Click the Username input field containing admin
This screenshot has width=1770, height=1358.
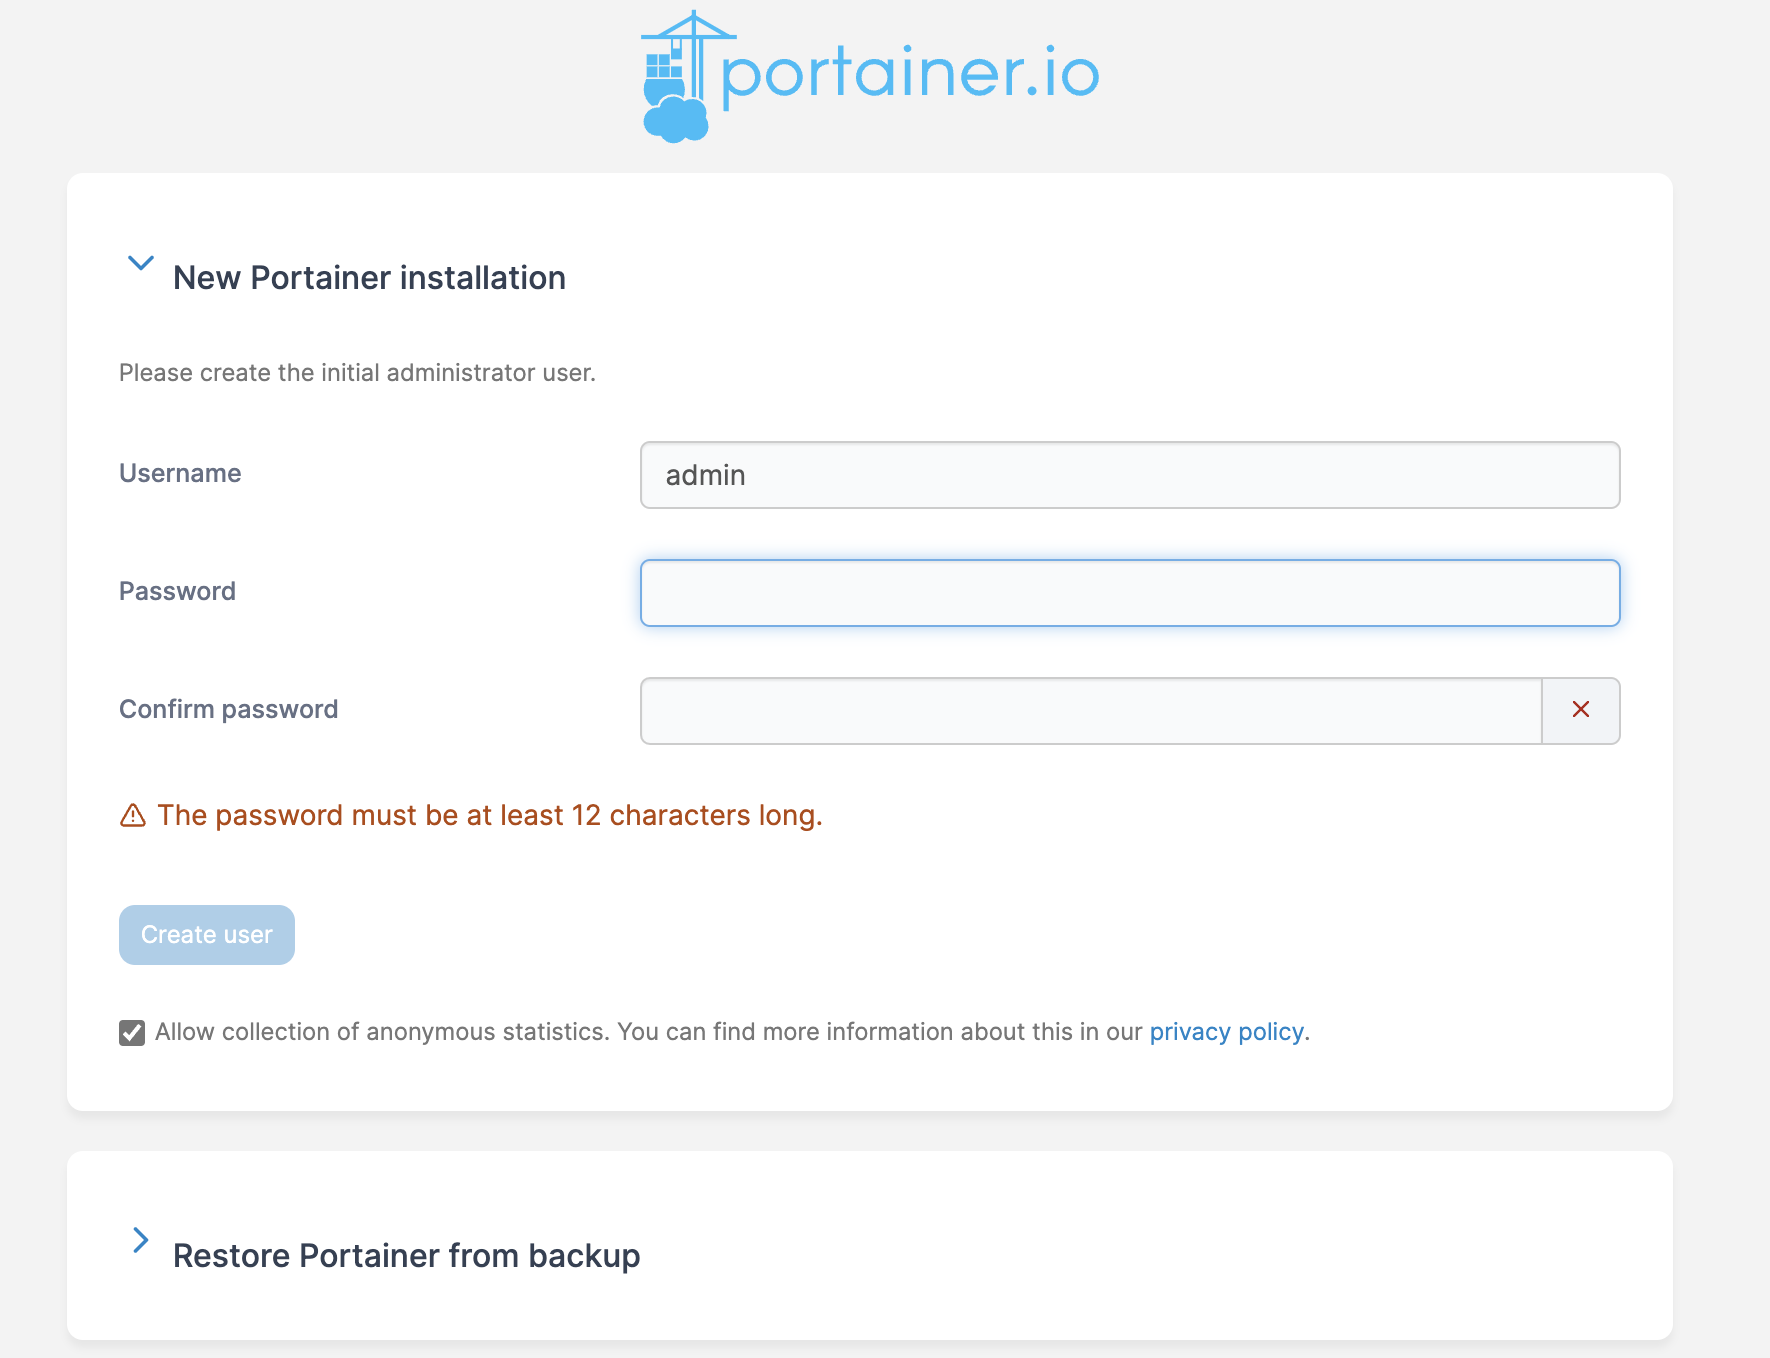pyautogui.click(x=1130, y=475)
